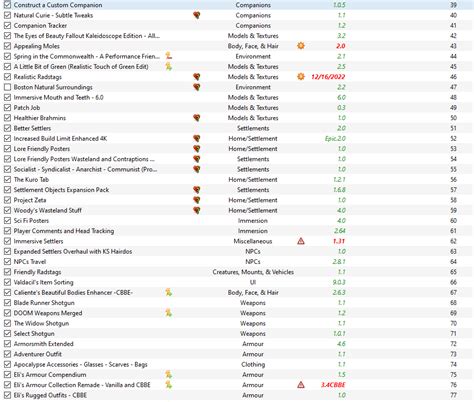The image size is (474, 402).
Task: Toggle Sci Fi Posters checkbox
Action: pyautogui.click(x=7, y=221)
